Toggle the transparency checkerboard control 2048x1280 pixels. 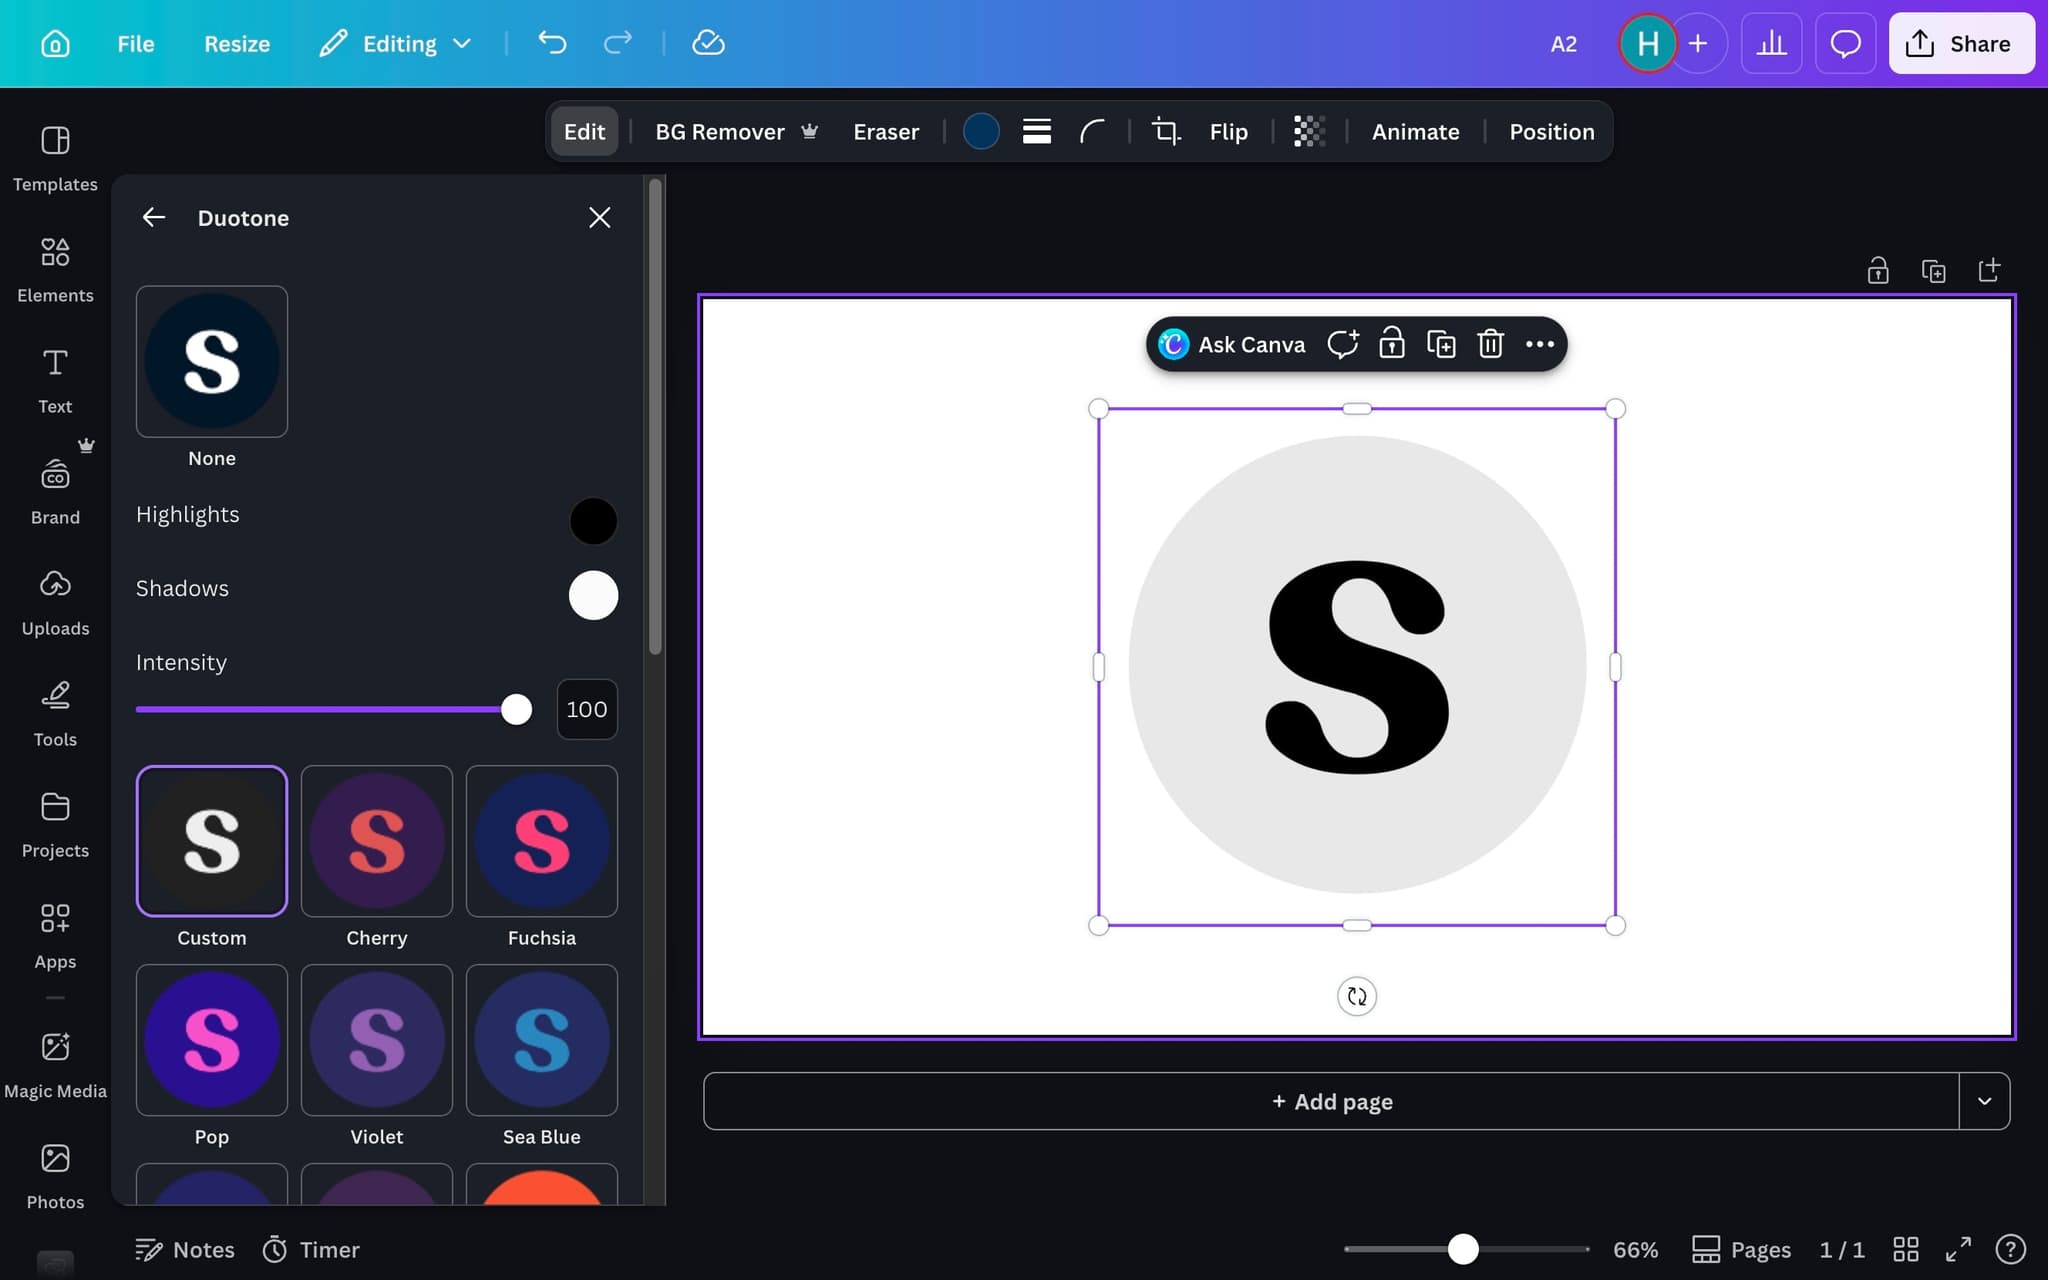click(1308, 131)
